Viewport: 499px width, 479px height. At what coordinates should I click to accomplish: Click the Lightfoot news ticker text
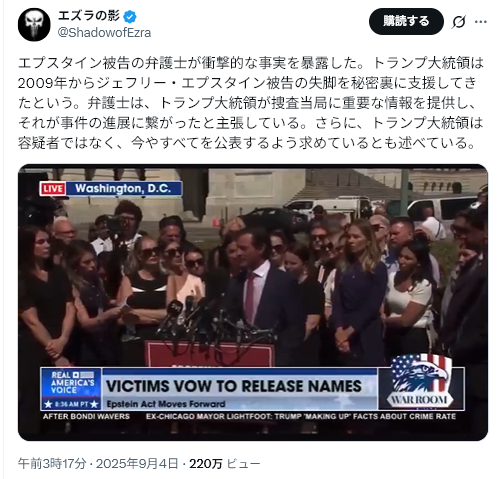click(x=301, y=416)
